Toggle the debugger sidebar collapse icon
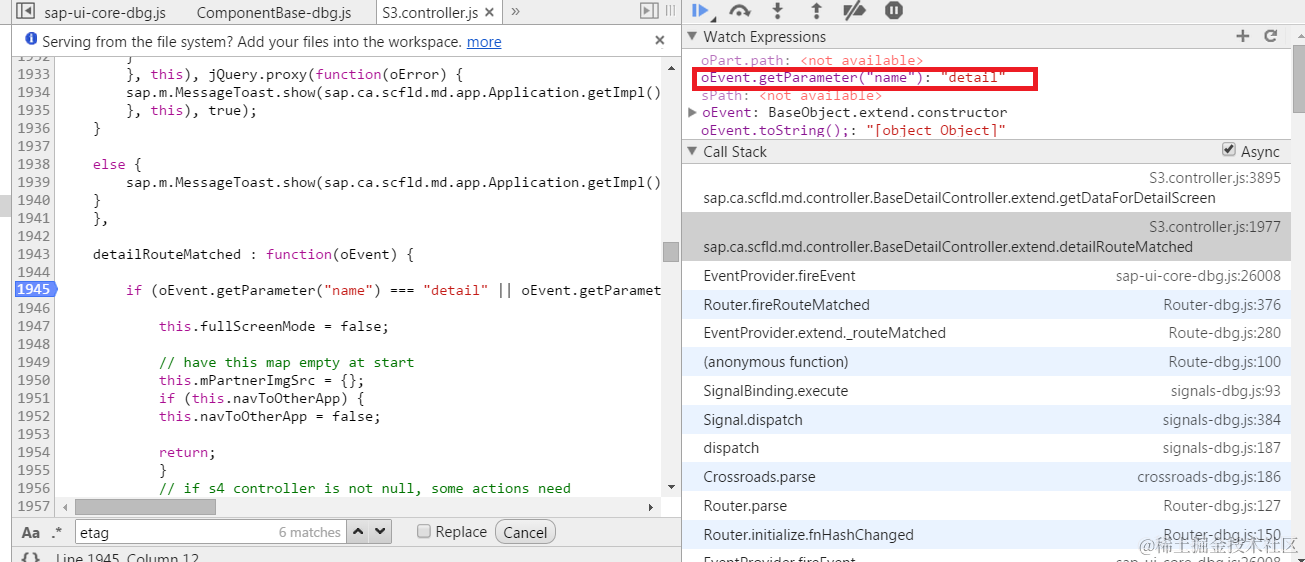The image size is (1305, 562). pos(649,11)
